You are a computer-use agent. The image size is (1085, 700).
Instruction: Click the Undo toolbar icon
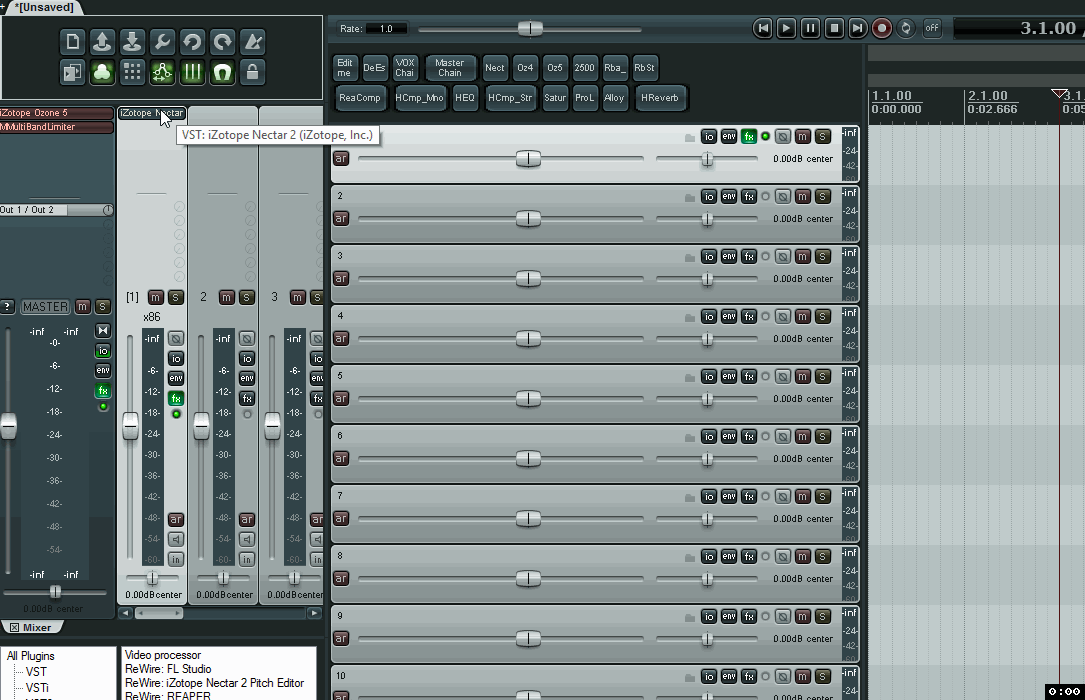pyautogui.click(x=192, y=42)
